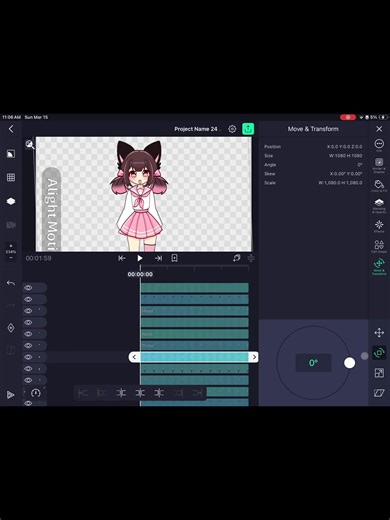This screenshot has height=520, width=390.
Task: Jump to start of timeline
Action: tap(122, 258)
